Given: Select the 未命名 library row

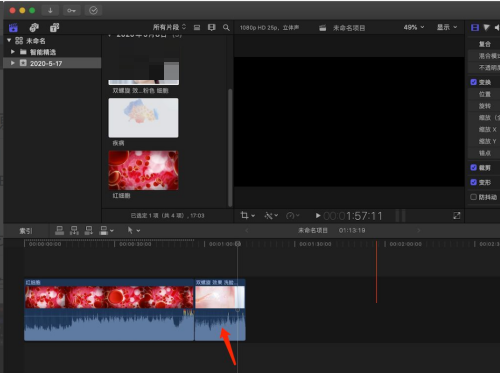Looking at the screenshot, I should pyautogui.click(x=52, y=41).
